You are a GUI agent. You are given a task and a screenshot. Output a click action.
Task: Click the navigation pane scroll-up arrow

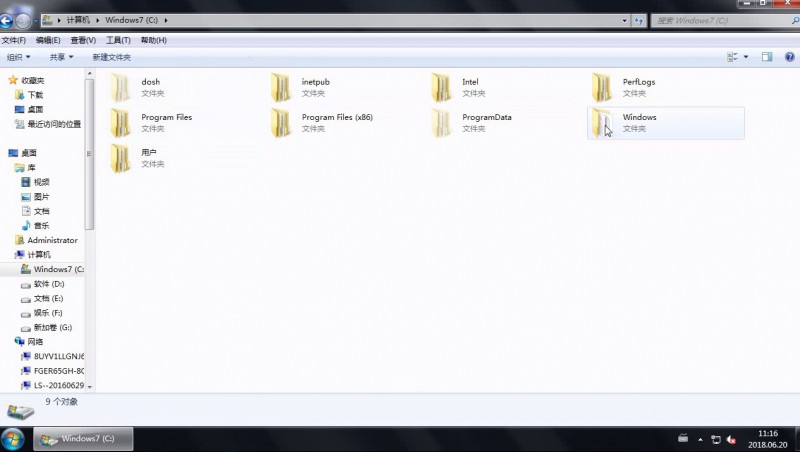coord(90,74)
